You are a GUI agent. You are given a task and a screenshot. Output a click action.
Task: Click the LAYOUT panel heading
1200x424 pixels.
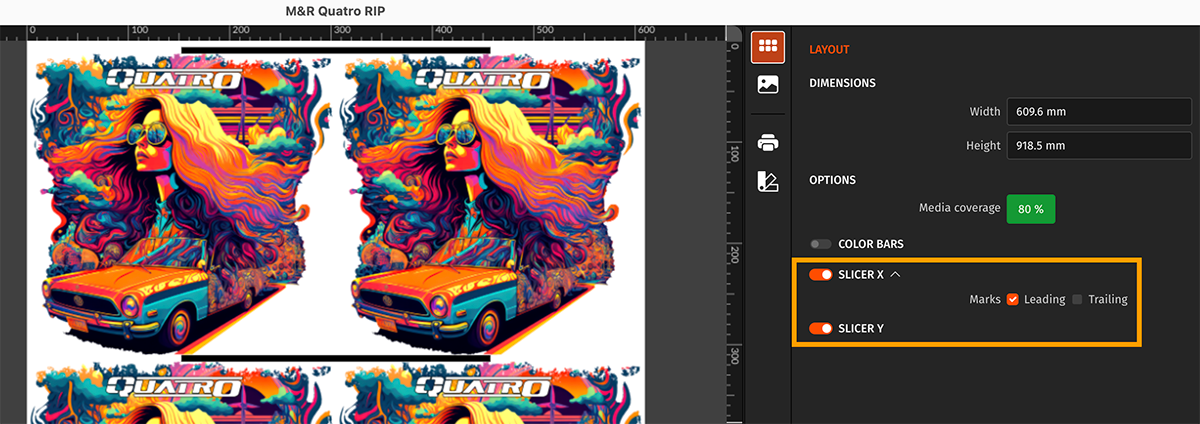click(829, 49)
